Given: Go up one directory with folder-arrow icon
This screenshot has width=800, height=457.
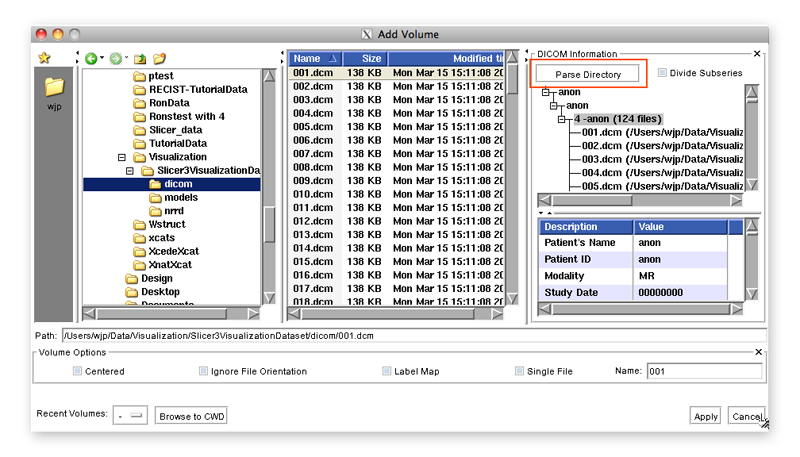Looking at the screenshot, I should pyautogui.click(x=140, y=59).
